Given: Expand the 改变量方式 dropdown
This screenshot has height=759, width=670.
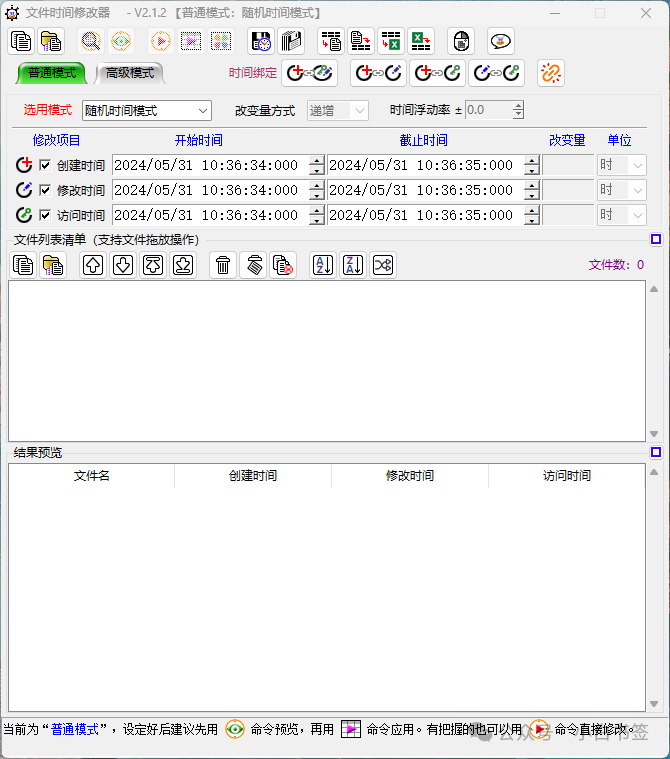Looking at the screenshot, I should 338,110.
